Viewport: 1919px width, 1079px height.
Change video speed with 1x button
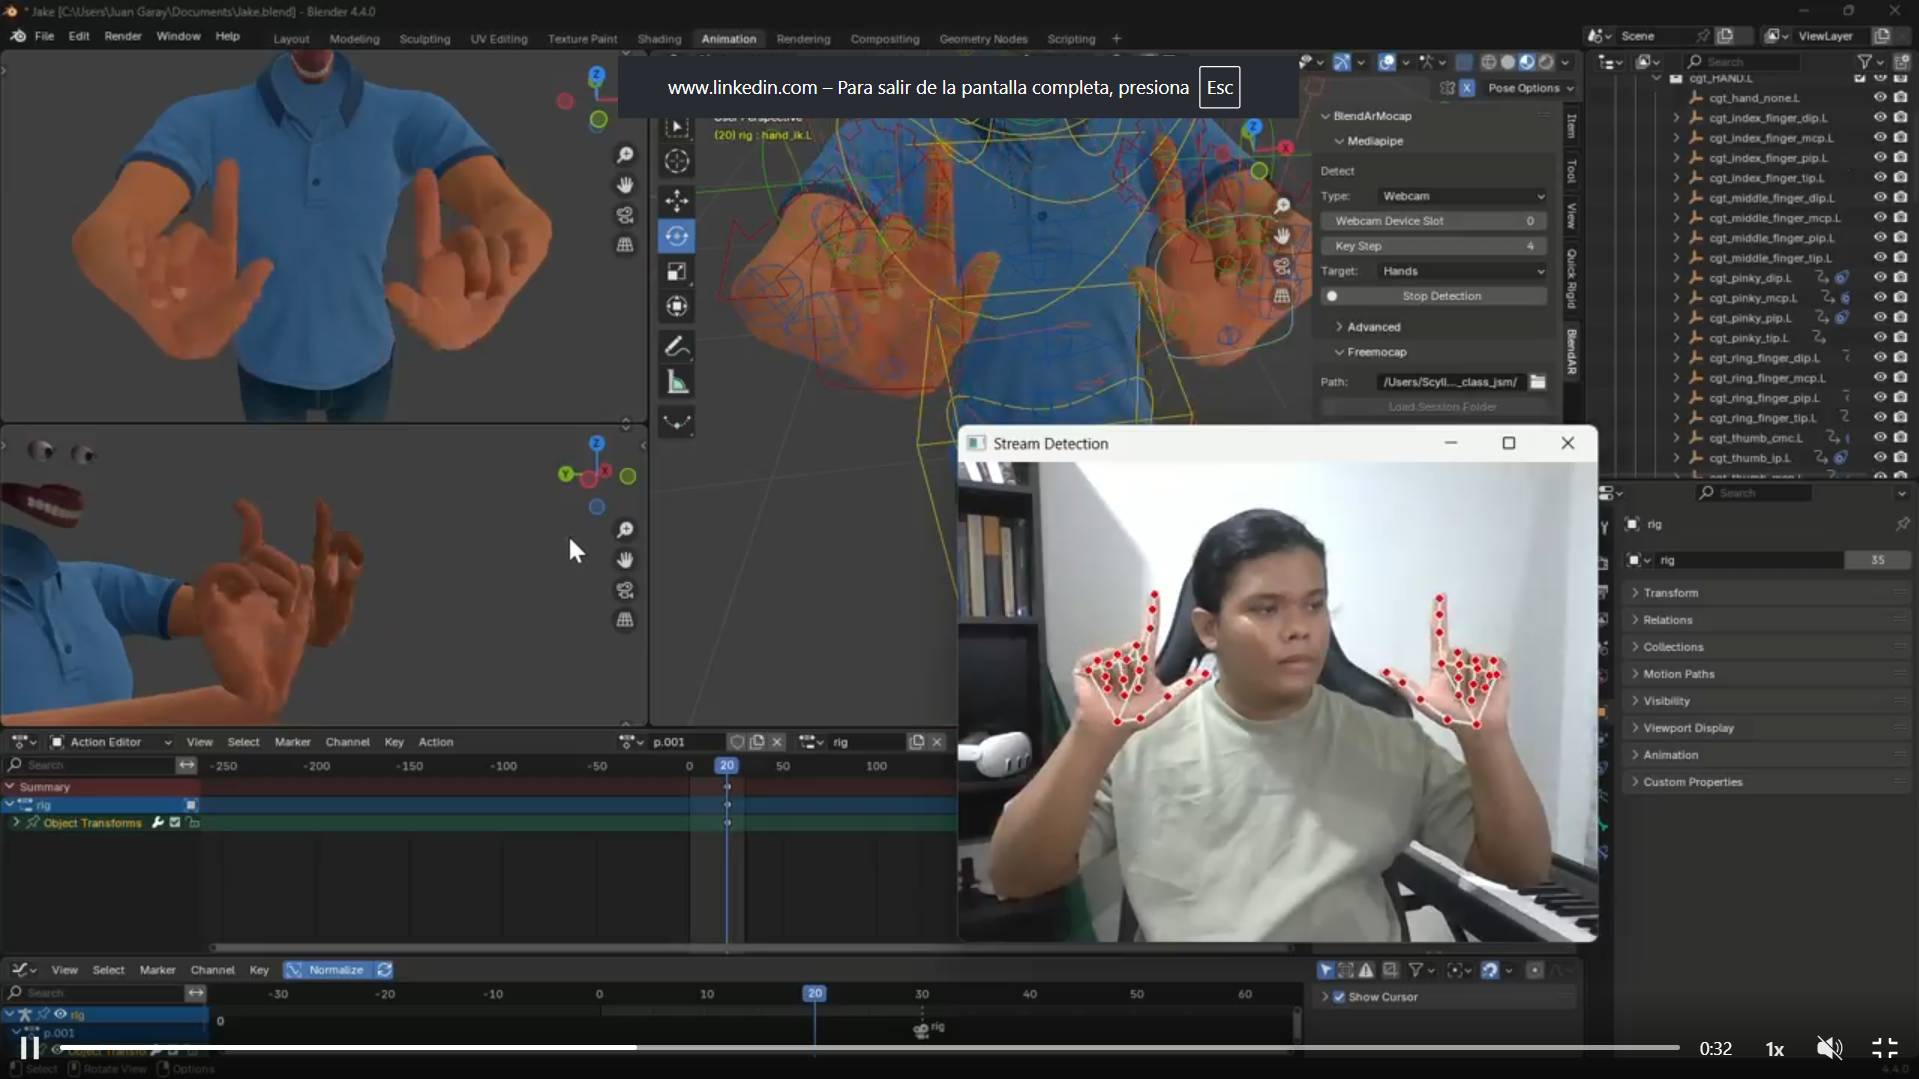click(1775, 1049)
